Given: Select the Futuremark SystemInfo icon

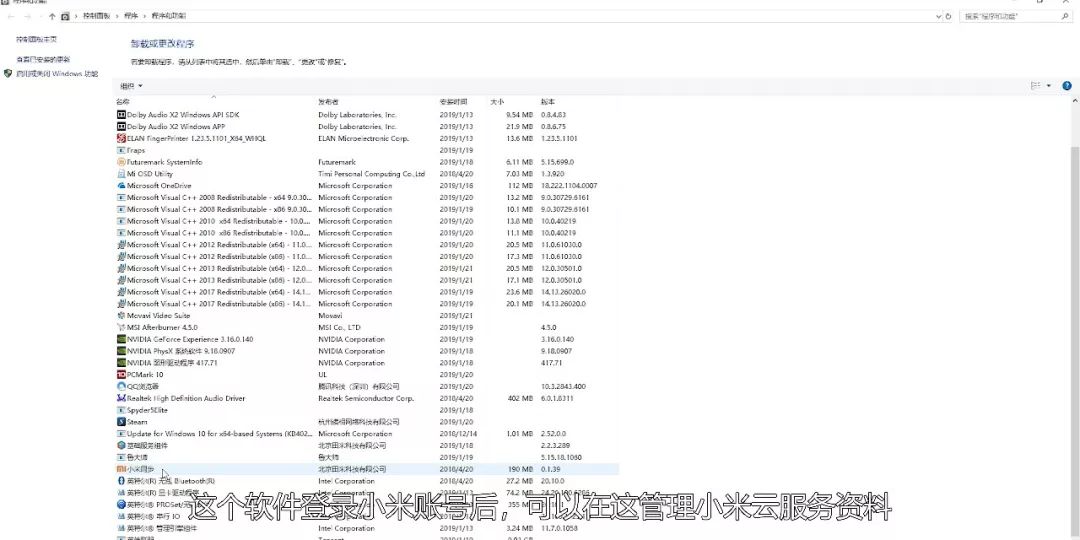Looking at the screenshot, I should (x=121, y=162).
